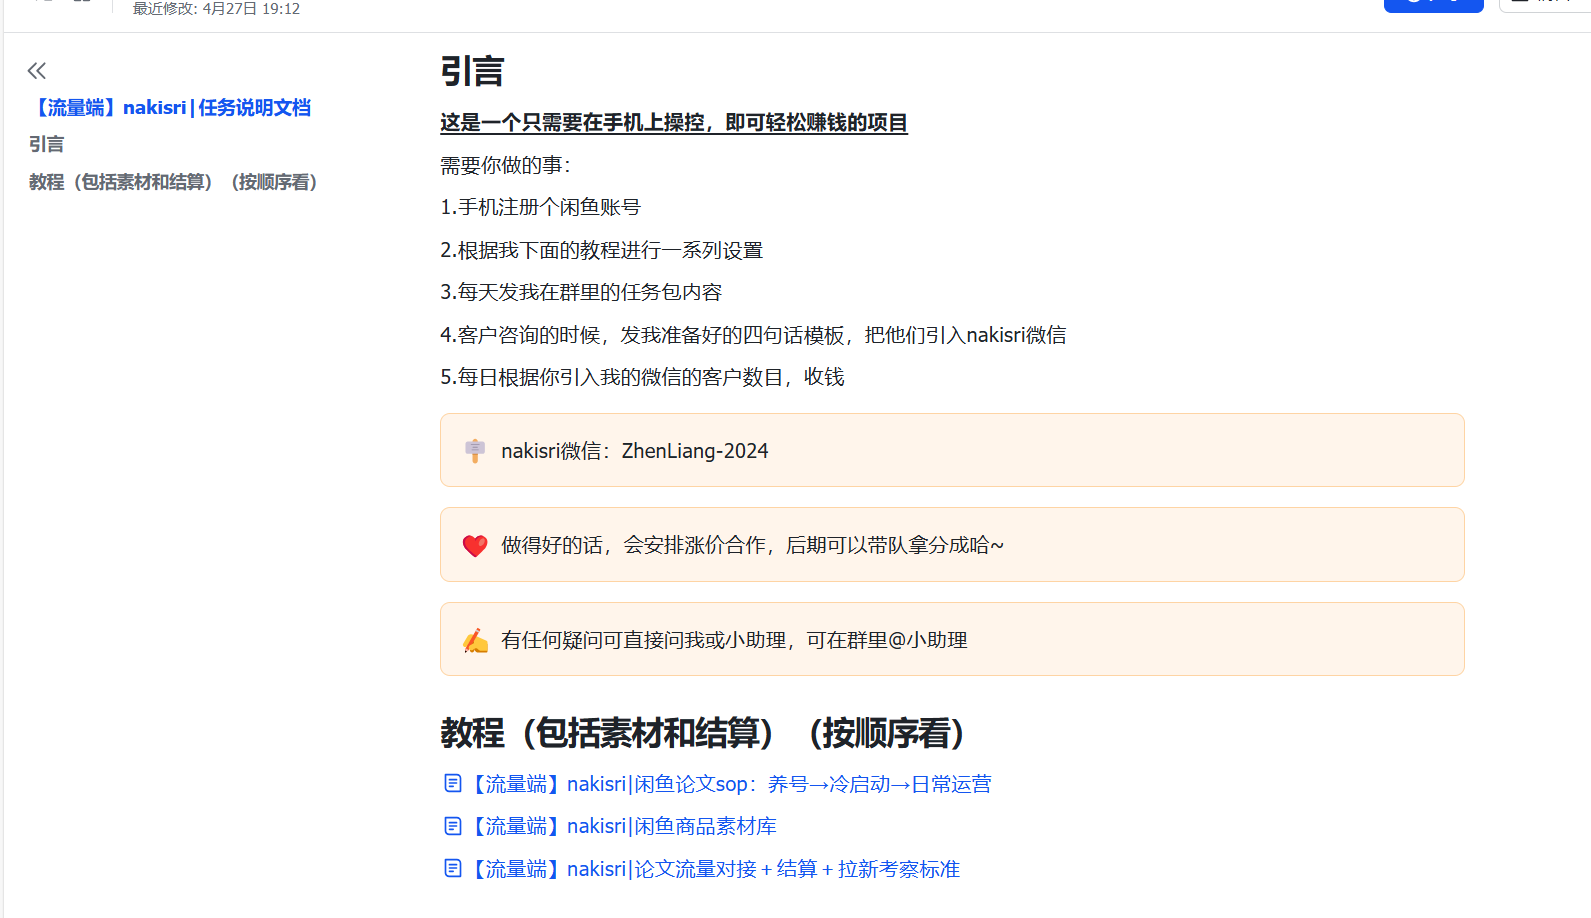Open link nakisri|论文流量对接＋结算＋拉新考察标准
This screenshot has height=918, width=1591.
713,869
